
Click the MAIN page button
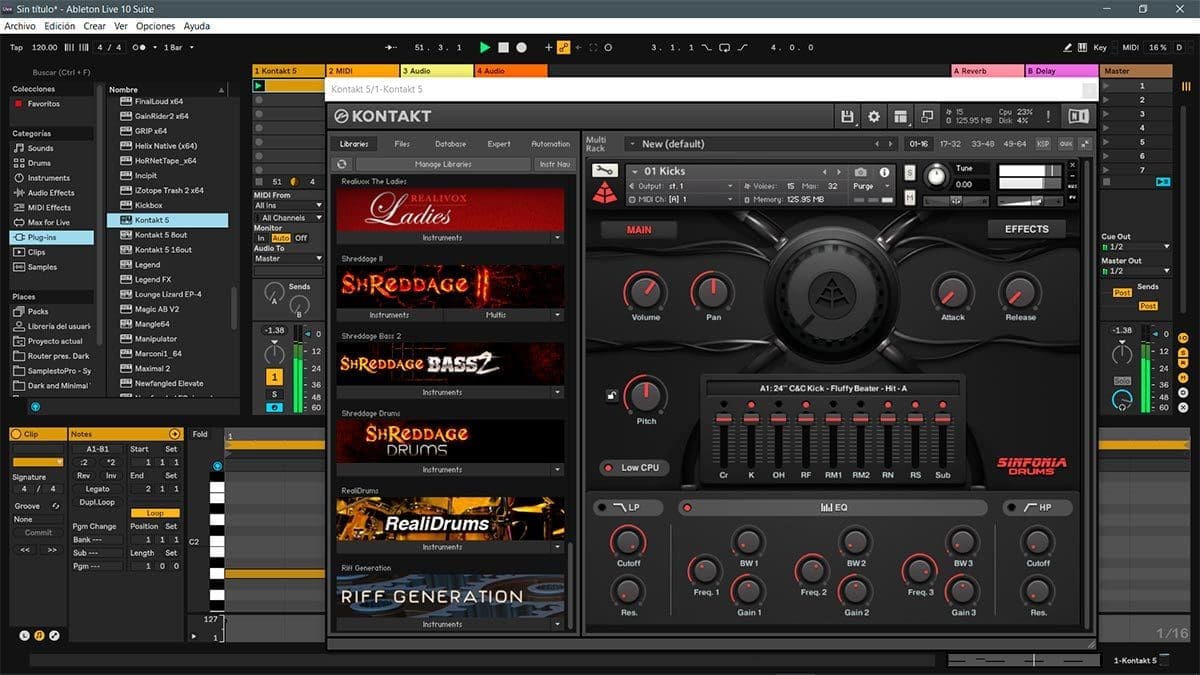point(639,230)
